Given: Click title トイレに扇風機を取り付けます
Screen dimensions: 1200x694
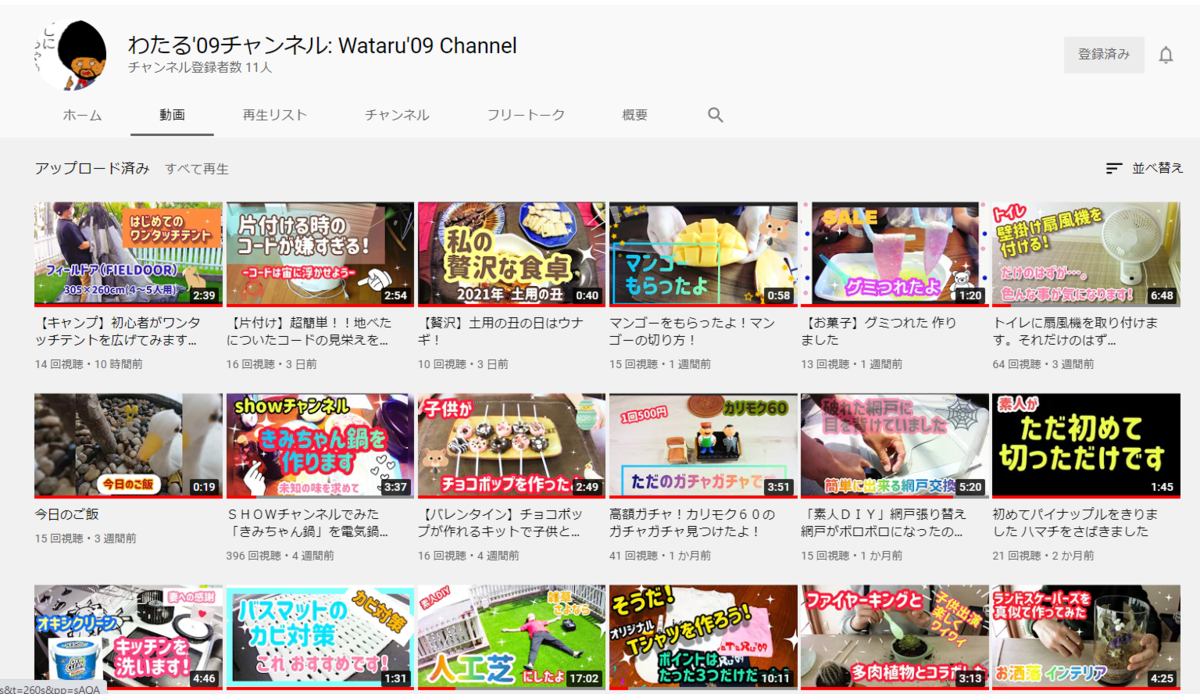Looking at the screenshot, I should 1076,332.
